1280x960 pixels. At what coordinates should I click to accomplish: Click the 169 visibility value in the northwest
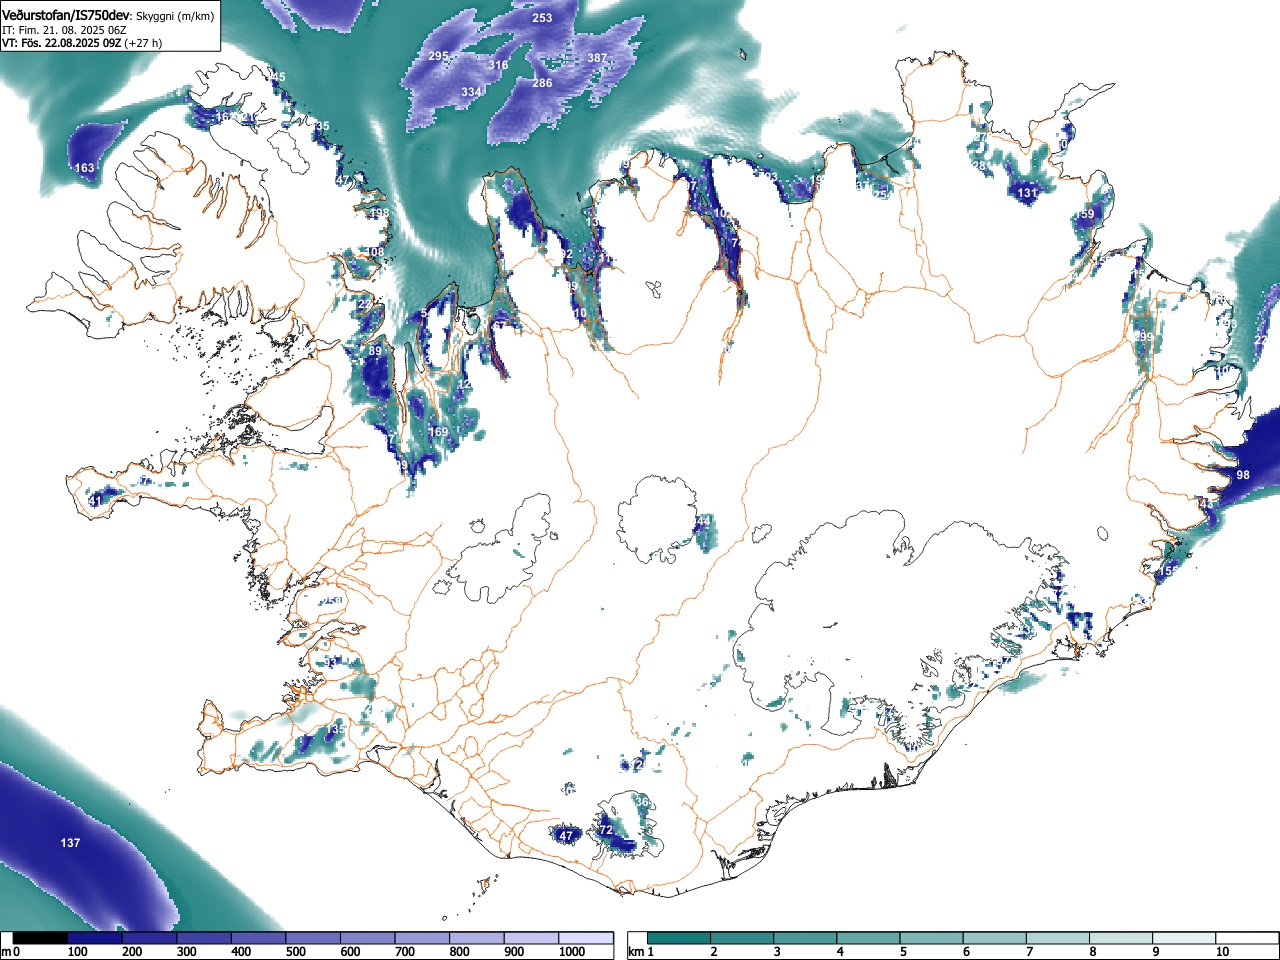(438, 432)
